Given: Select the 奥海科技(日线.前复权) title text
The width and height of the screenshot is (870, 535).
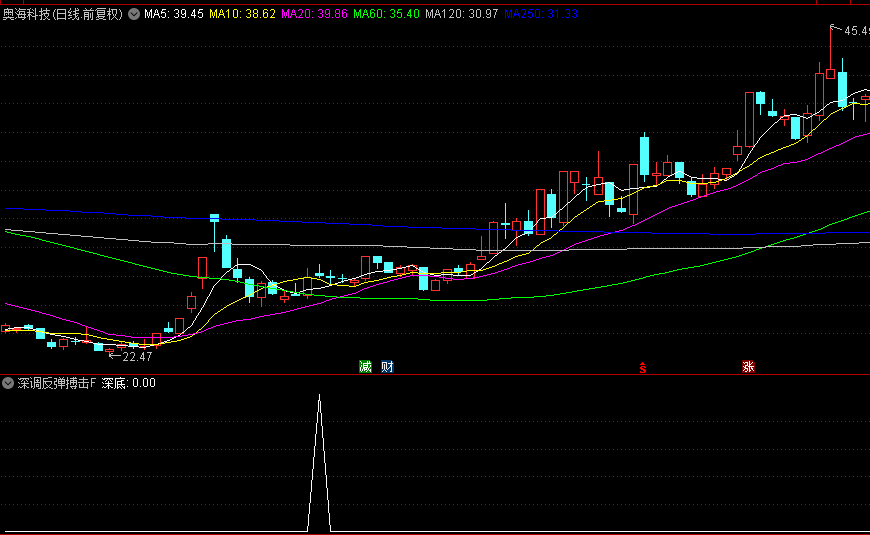Looking at the screenshot, I should tap(63, 14).
